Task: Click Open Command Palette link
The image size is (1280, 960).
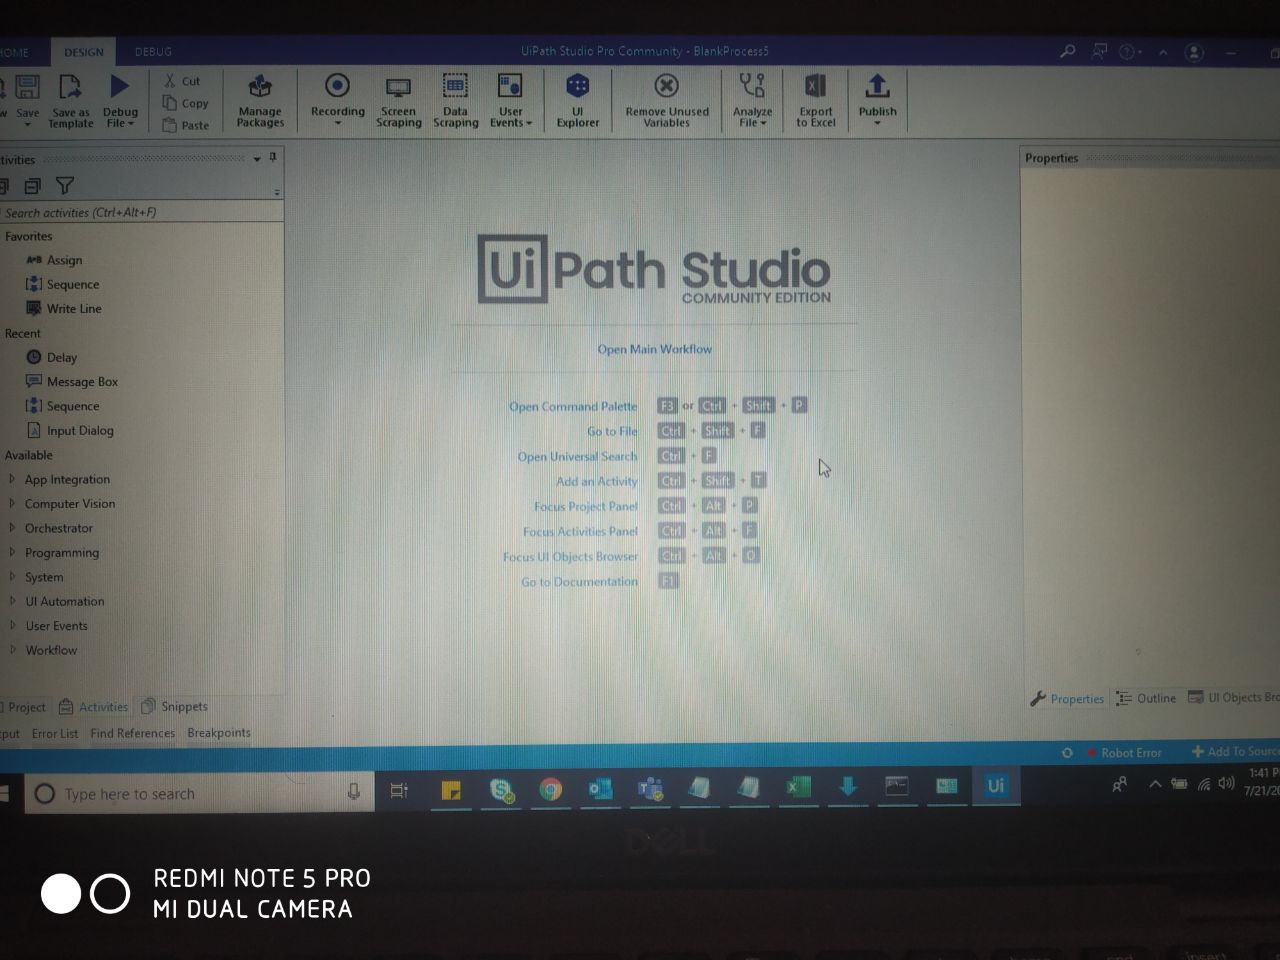Action: (573, 406)
